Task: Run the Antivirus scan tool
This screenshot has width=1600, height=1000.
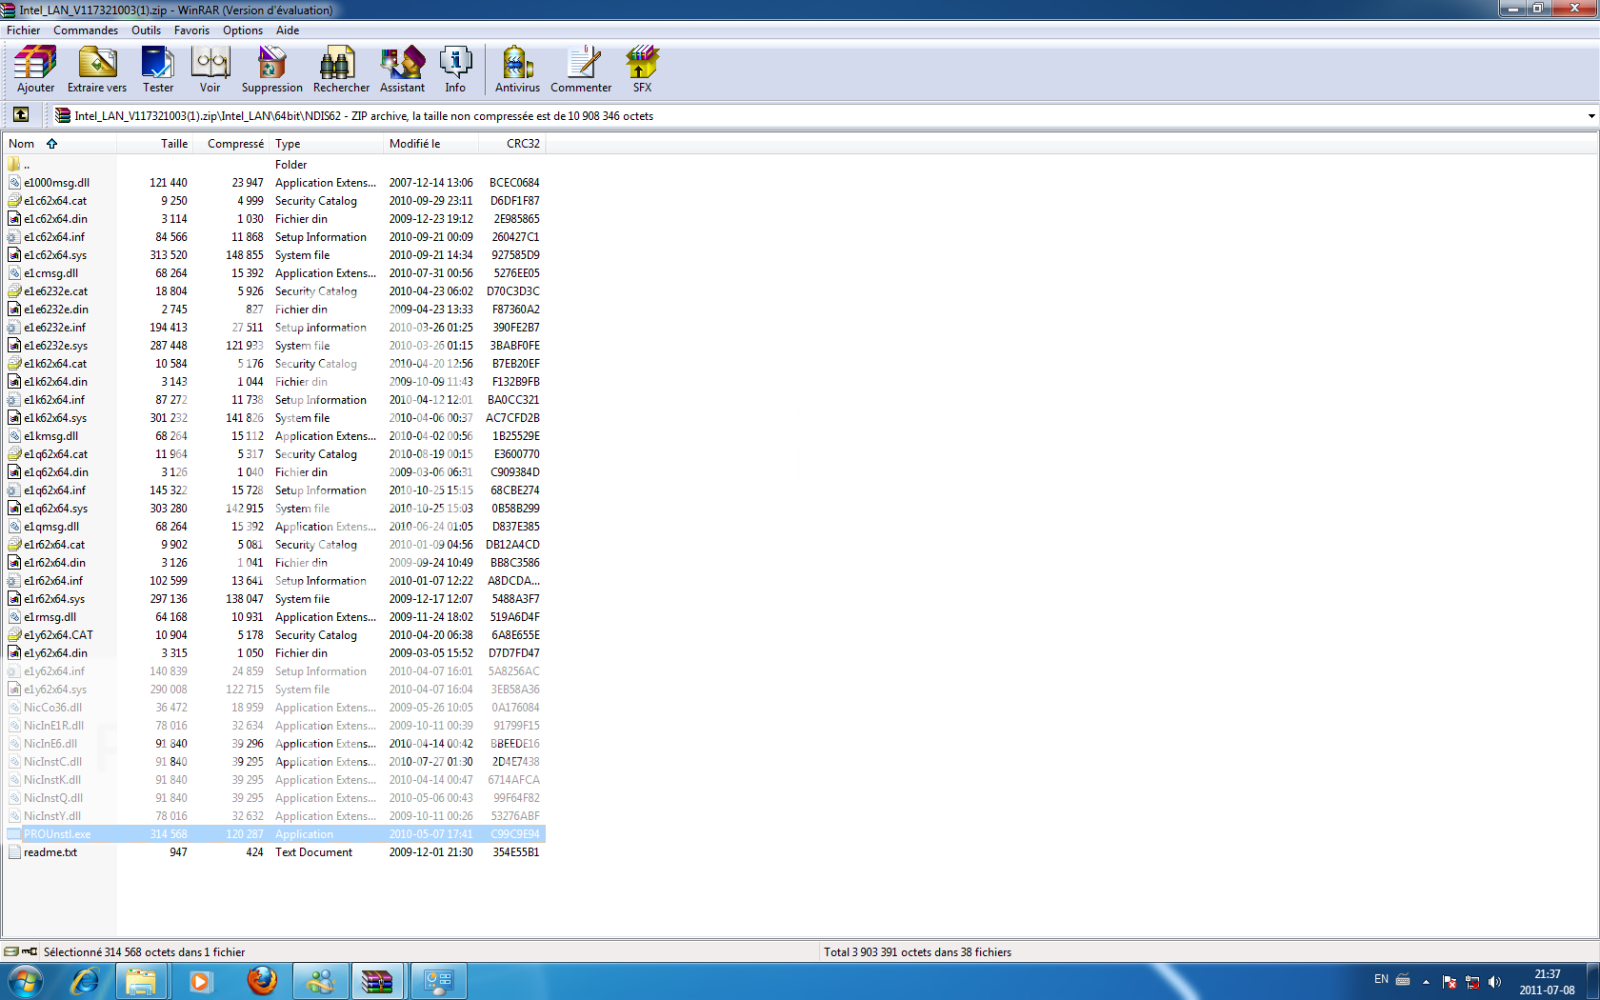Action: [x=517, y=69]
